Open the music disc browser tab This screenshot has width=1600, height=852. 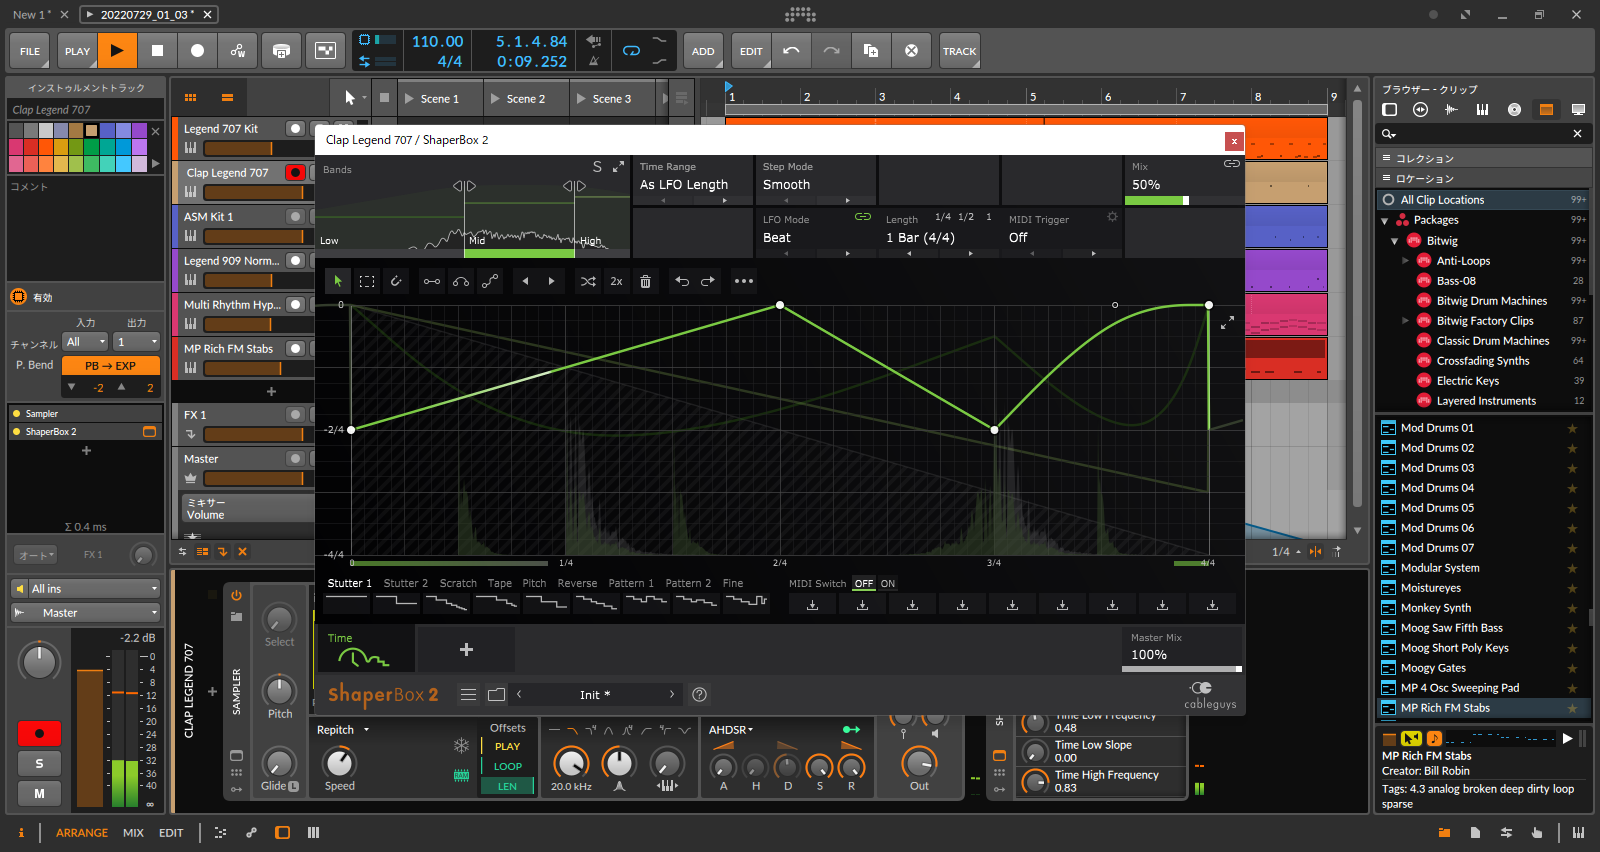[1514, 109]
